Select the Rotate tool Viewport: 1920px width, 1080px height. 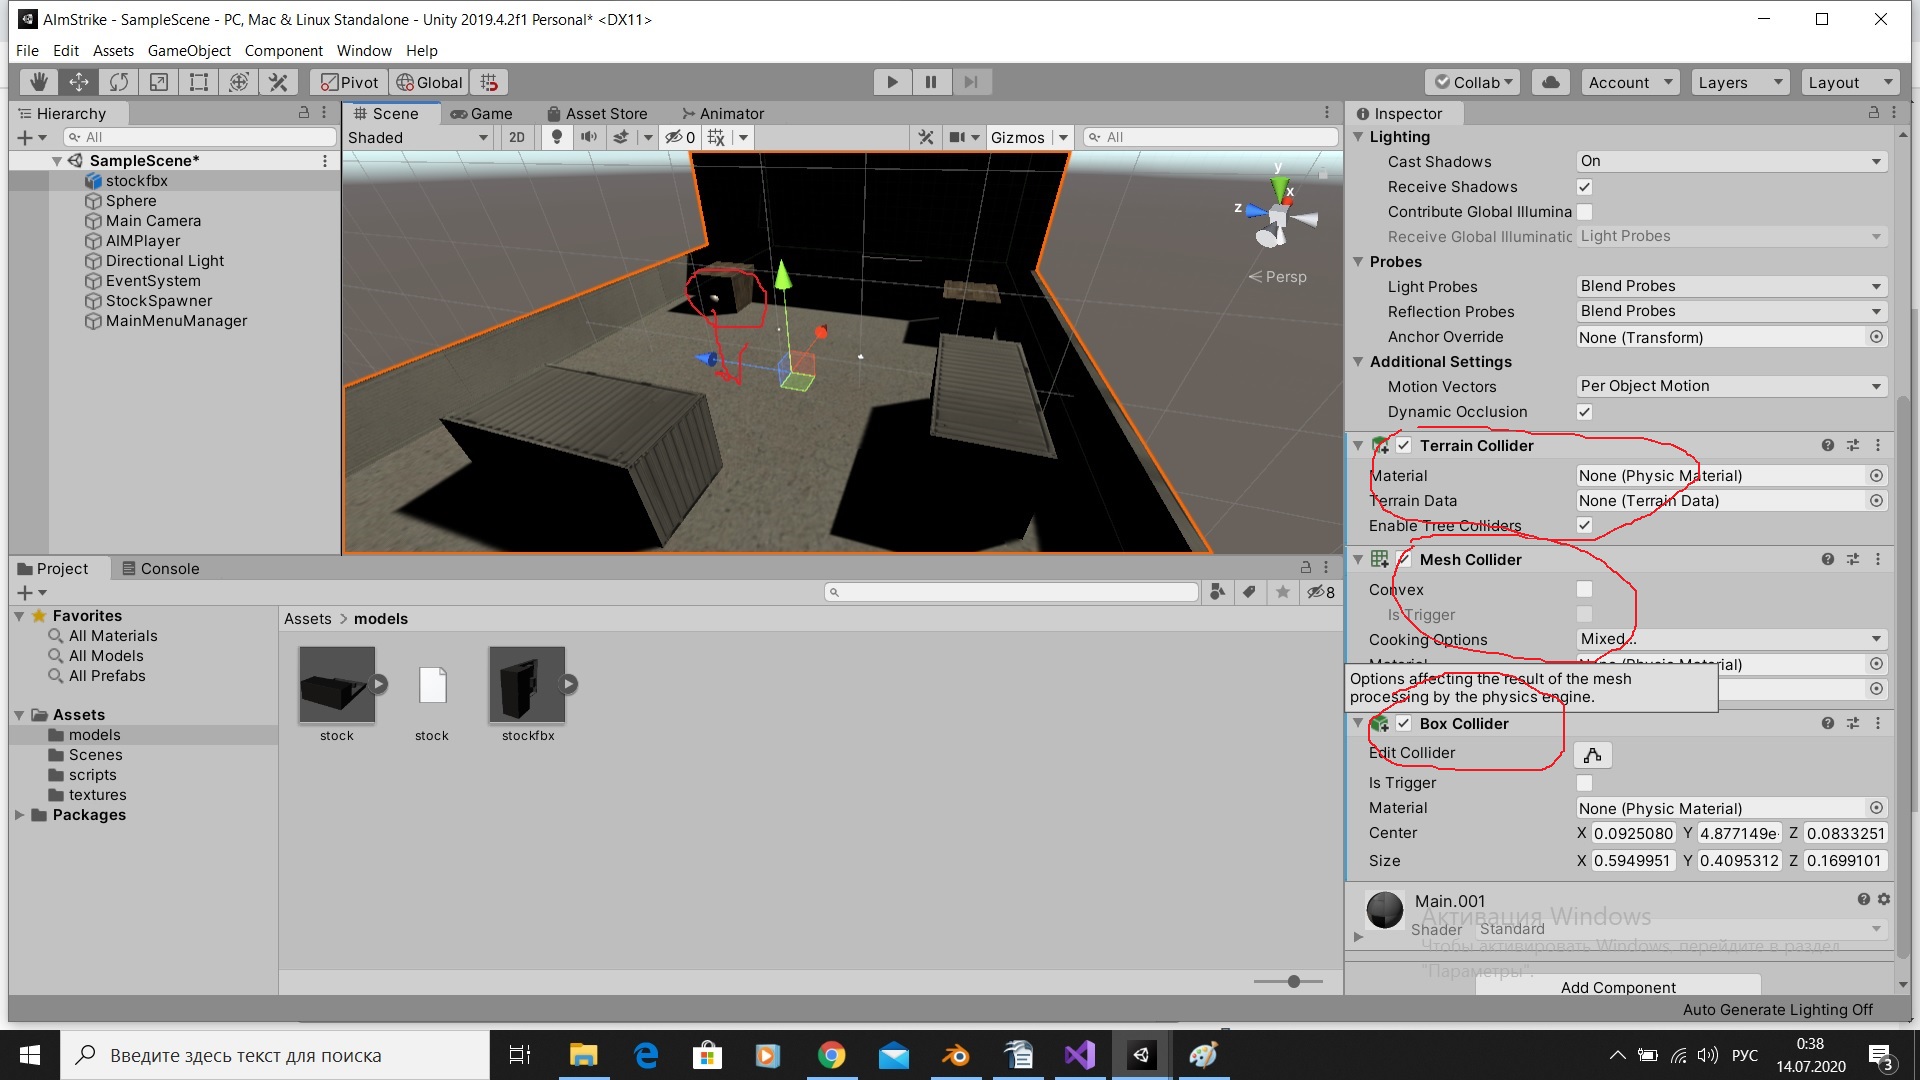click(119, 82)
